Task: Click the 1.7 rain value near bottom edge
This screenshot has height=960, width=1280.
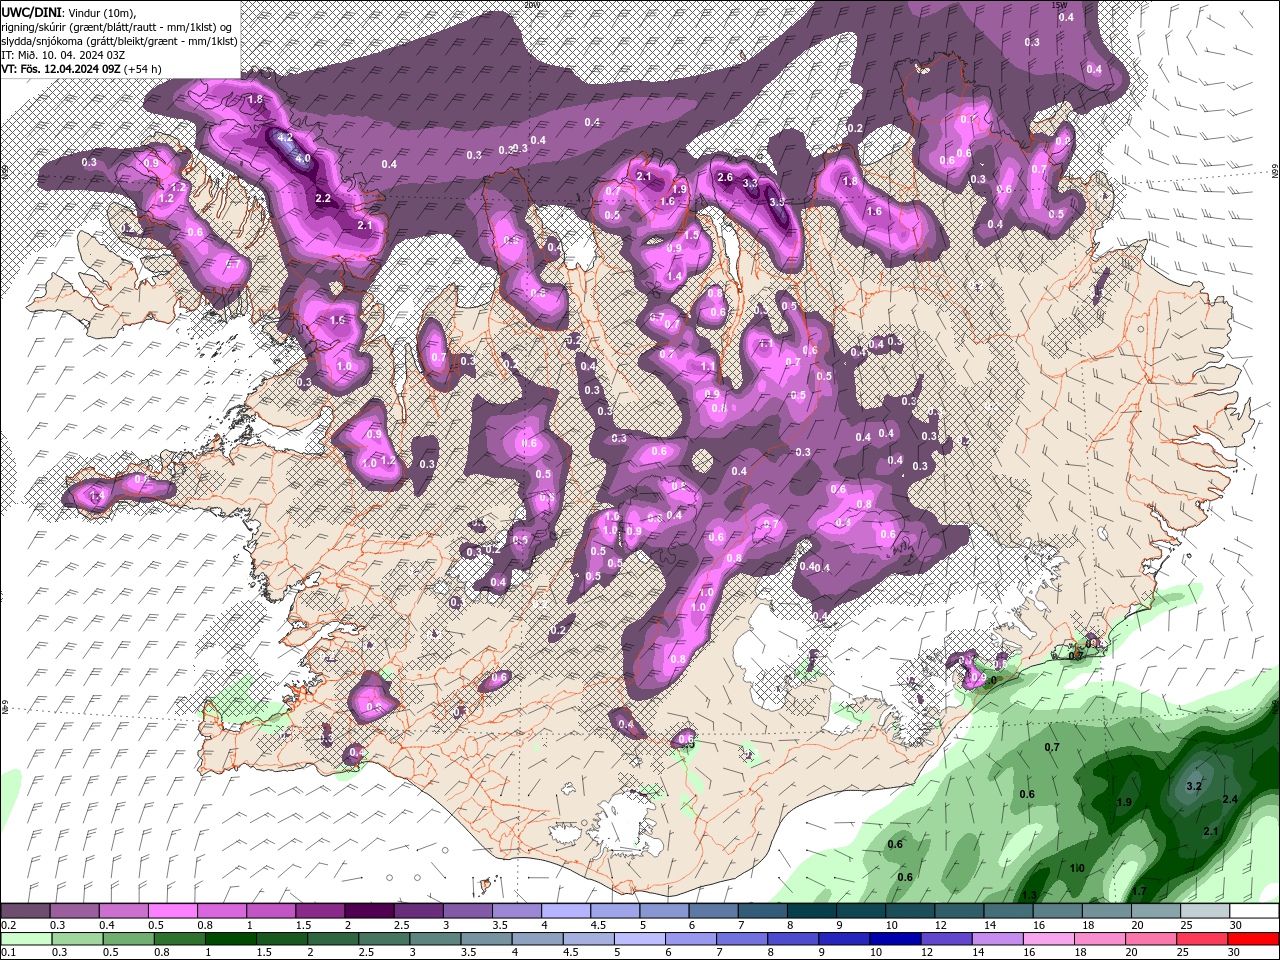Action: pos(1138,891)
